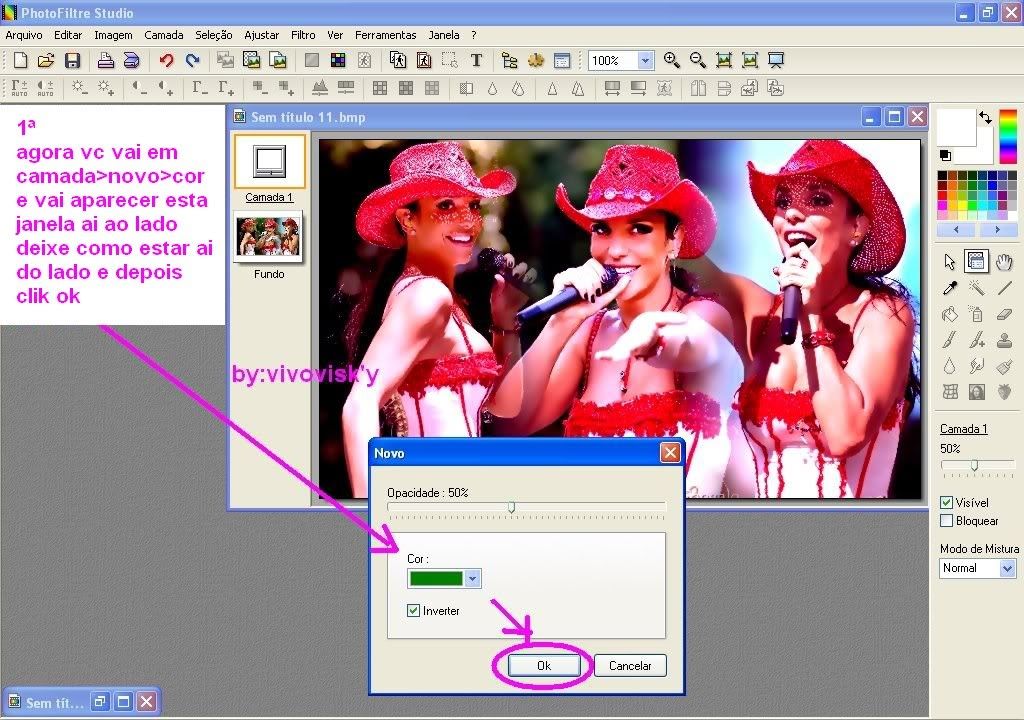Select the Text tool icon

click(x=476, y=61)
